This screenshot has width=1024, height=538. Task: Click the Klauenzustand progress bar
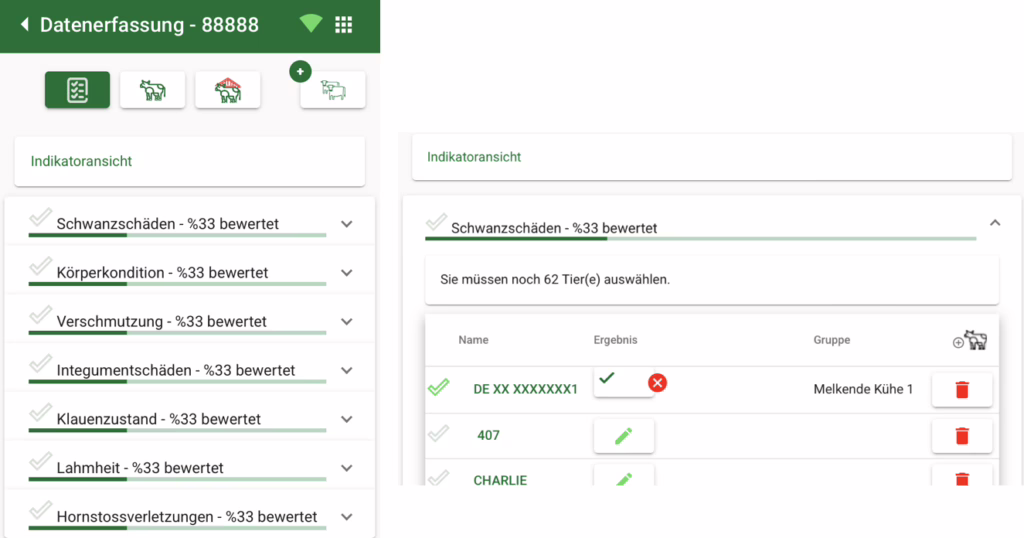tap(177, 430)
